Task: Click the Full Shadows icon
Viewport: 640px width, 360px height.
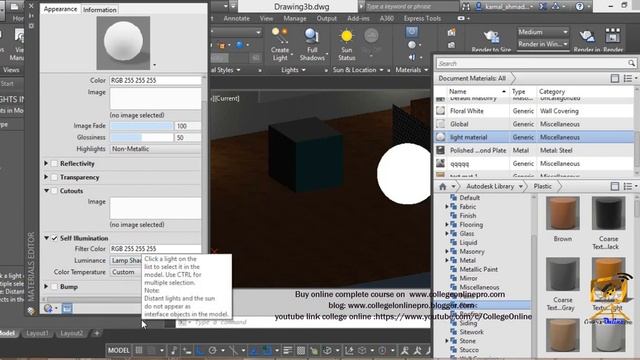Action: point(311,36)
